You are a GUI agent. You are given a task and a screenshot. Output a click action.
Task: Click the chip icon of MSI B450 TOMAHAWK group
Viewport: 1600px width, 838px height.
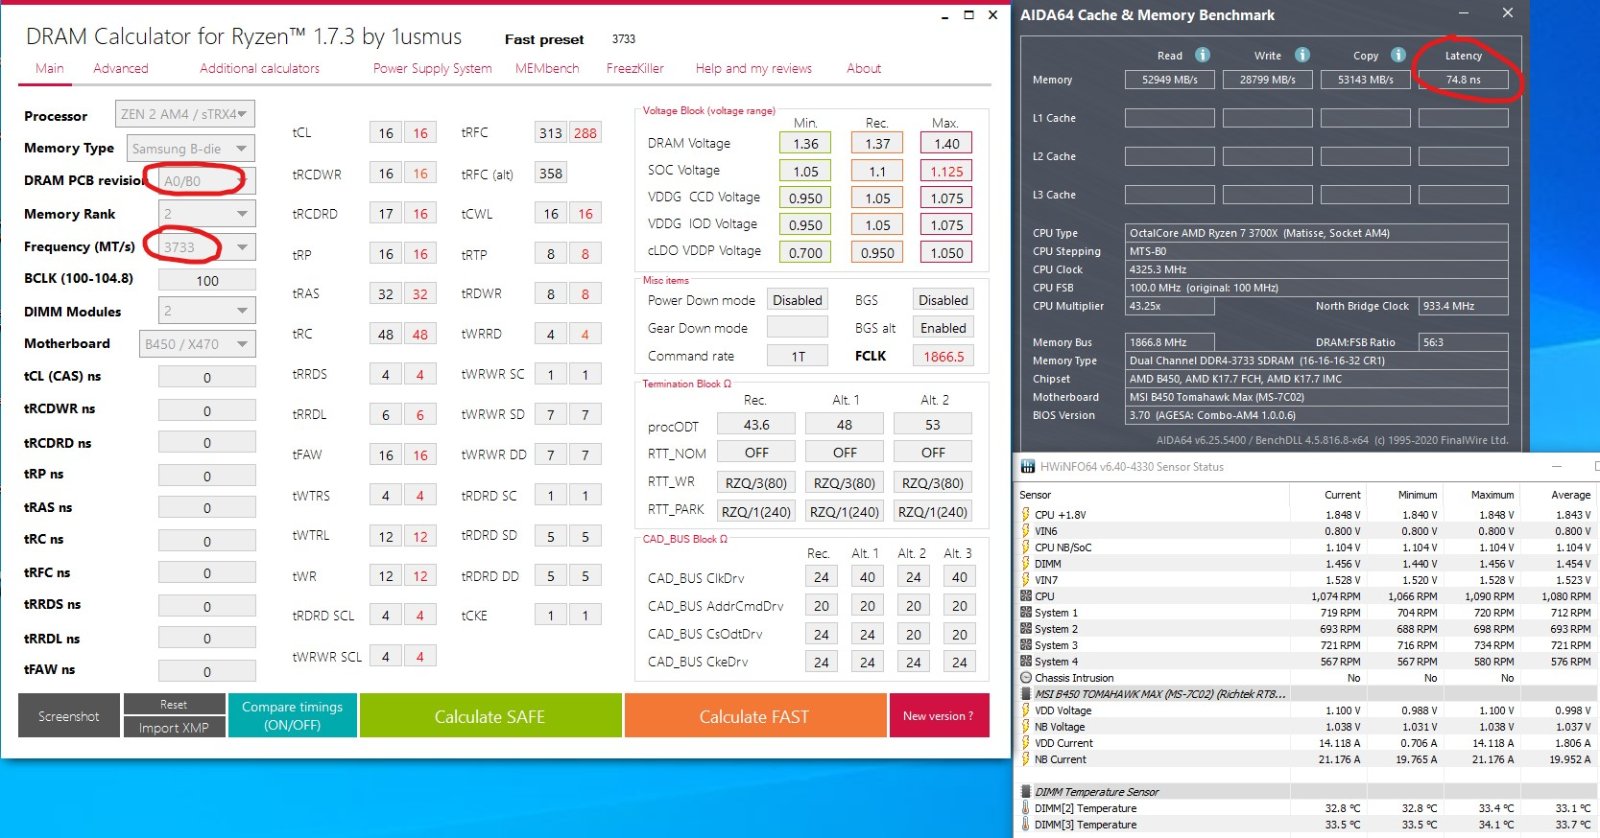point(1025,694)
